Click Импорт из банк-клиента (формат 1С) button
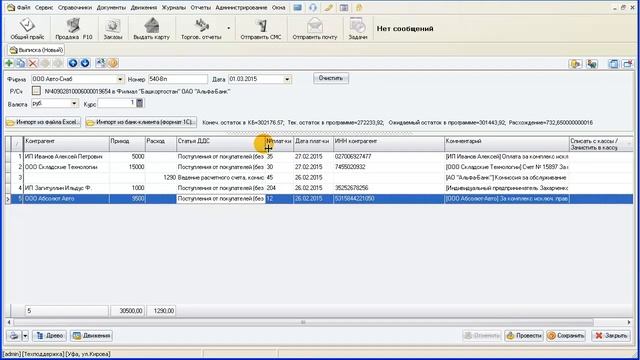Viewport: 640px width, 360px height. 141,122
